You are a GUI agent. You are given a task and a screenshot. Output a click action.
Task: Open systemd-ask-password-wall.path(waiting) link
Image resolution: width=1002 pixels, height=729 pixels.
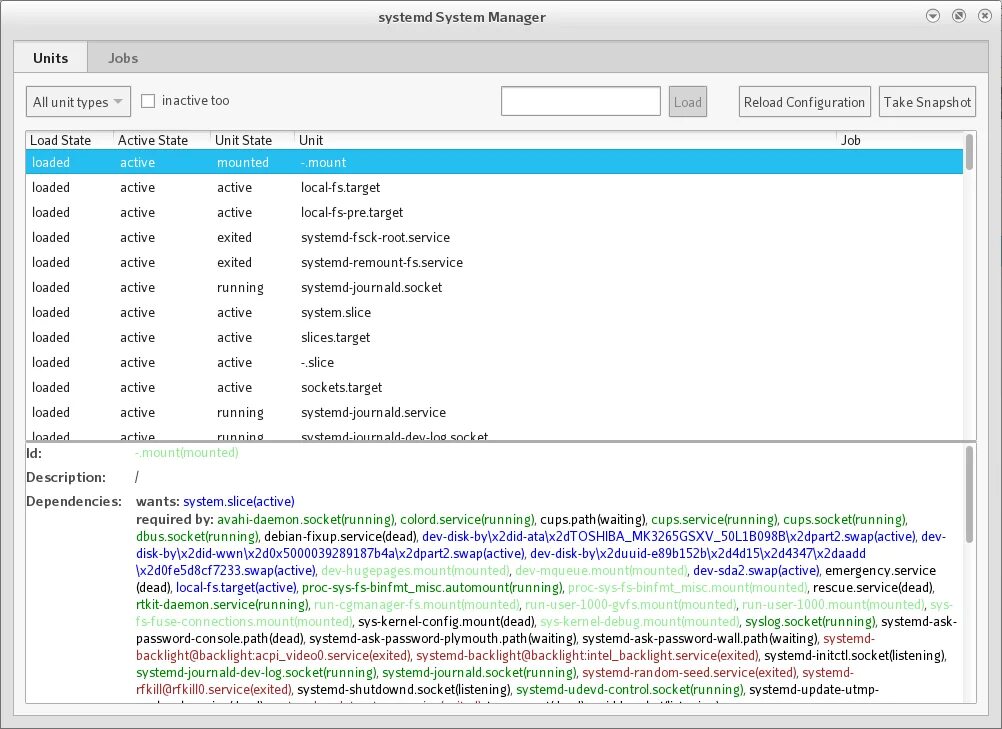[x=700, y=638]
